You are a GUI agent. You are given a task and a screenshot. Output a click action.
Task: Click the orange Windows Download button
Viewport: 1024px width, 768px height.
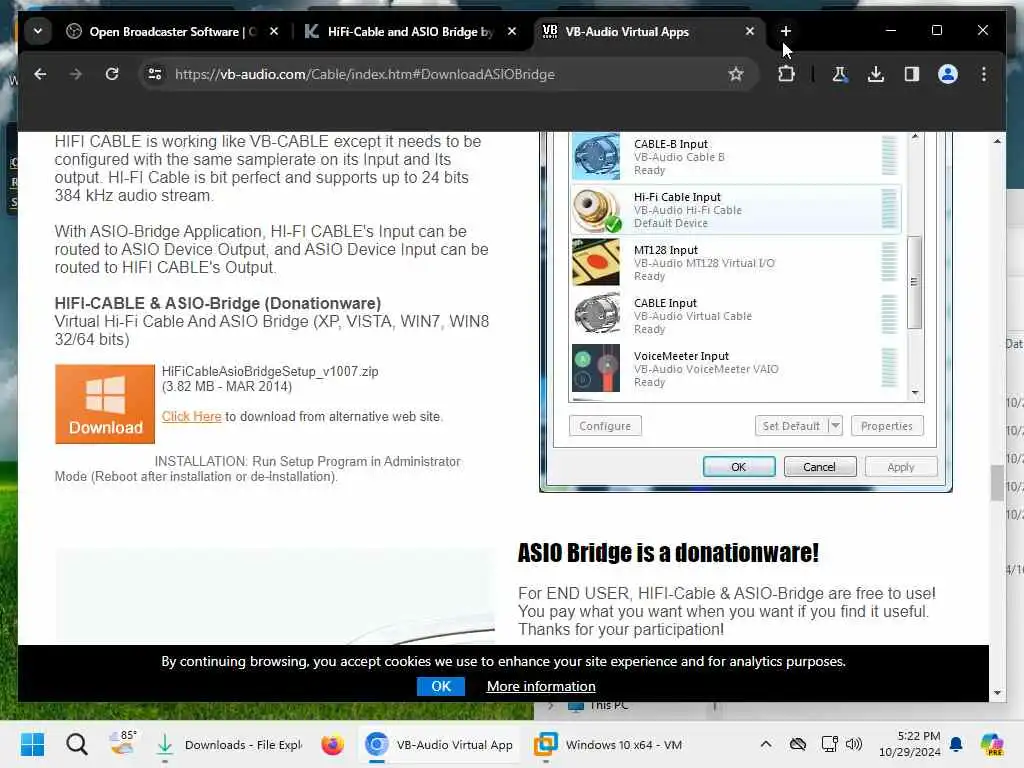(x=105, y=404)
